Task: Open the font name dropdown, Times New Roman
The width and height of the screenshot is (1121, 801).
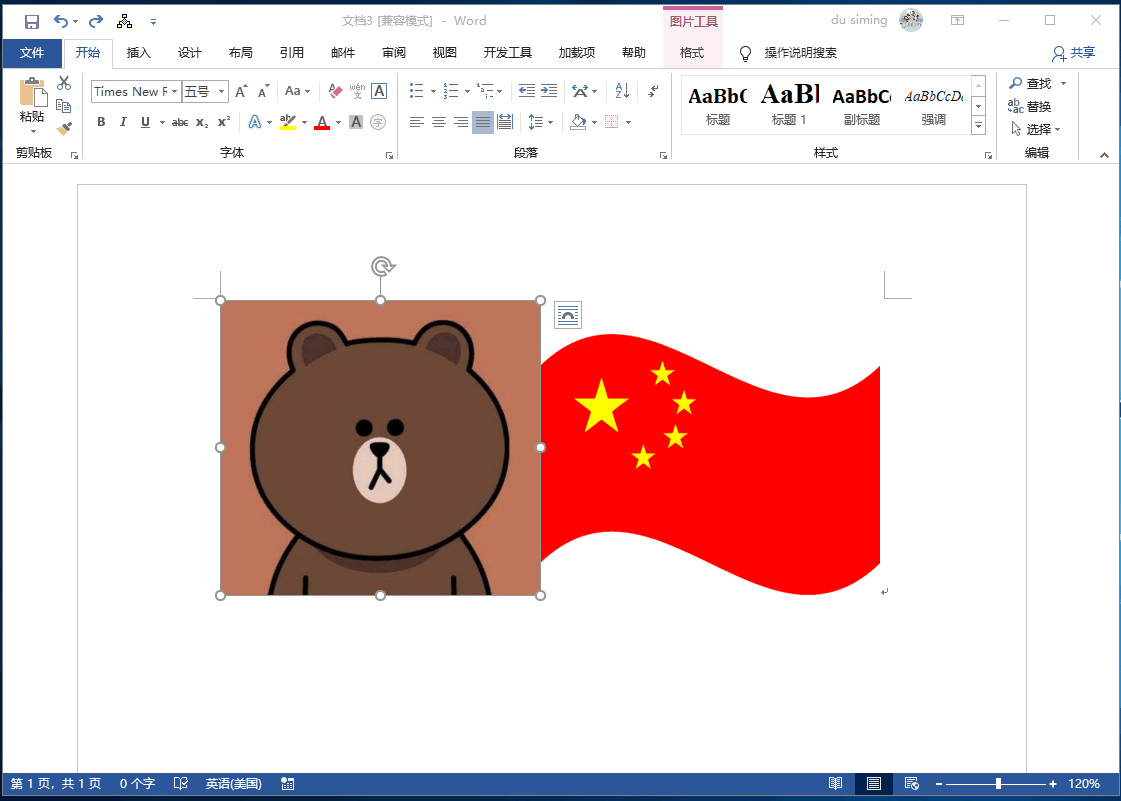Action: click(174, 92)
